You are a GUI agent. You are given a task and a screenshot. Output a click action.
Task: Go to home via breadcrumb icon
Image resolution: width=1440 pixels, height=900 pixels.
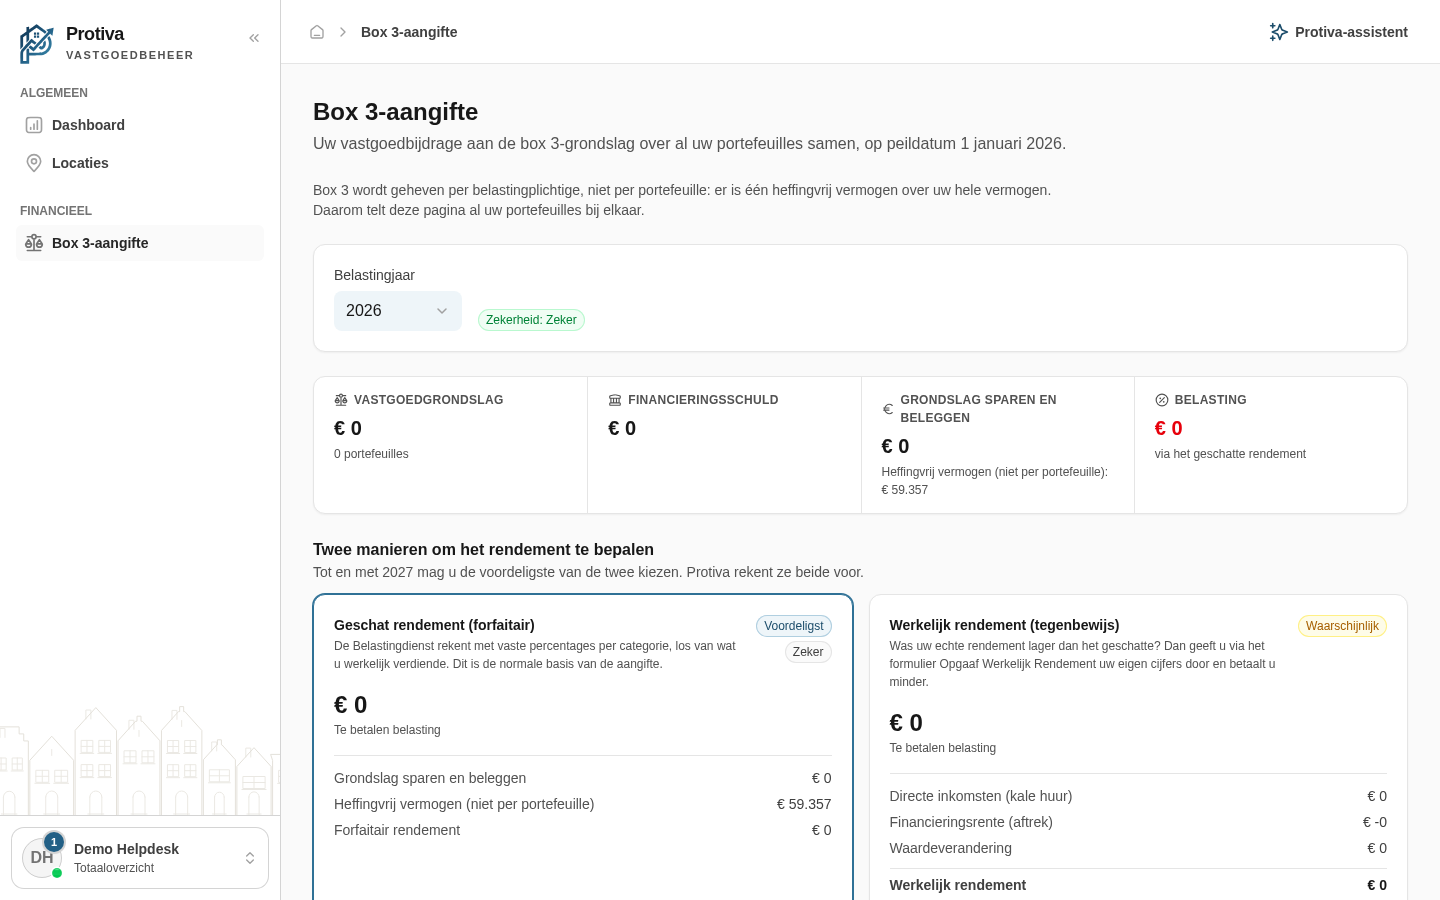[317, 32]
